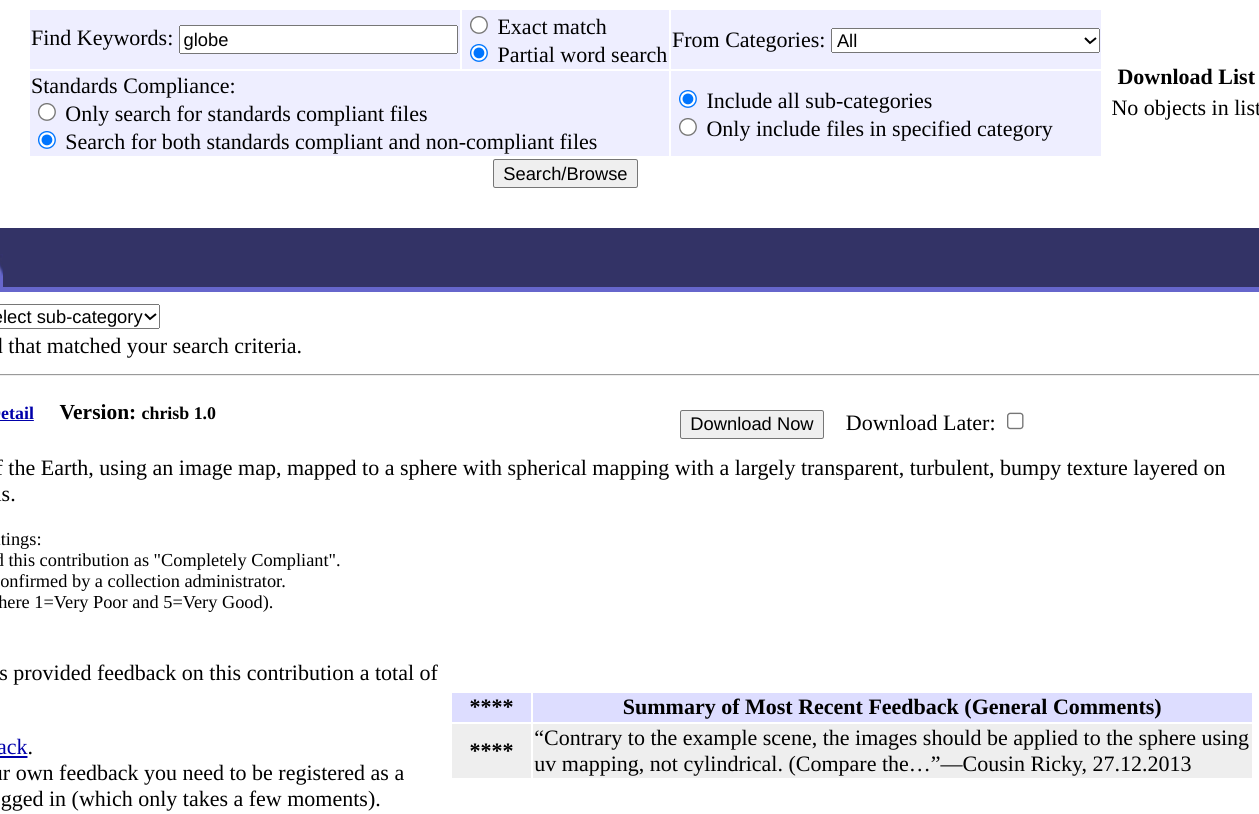The image size is (1259, 814).
Task: Click the star rating in the header row
Action: tap(491, 707)
